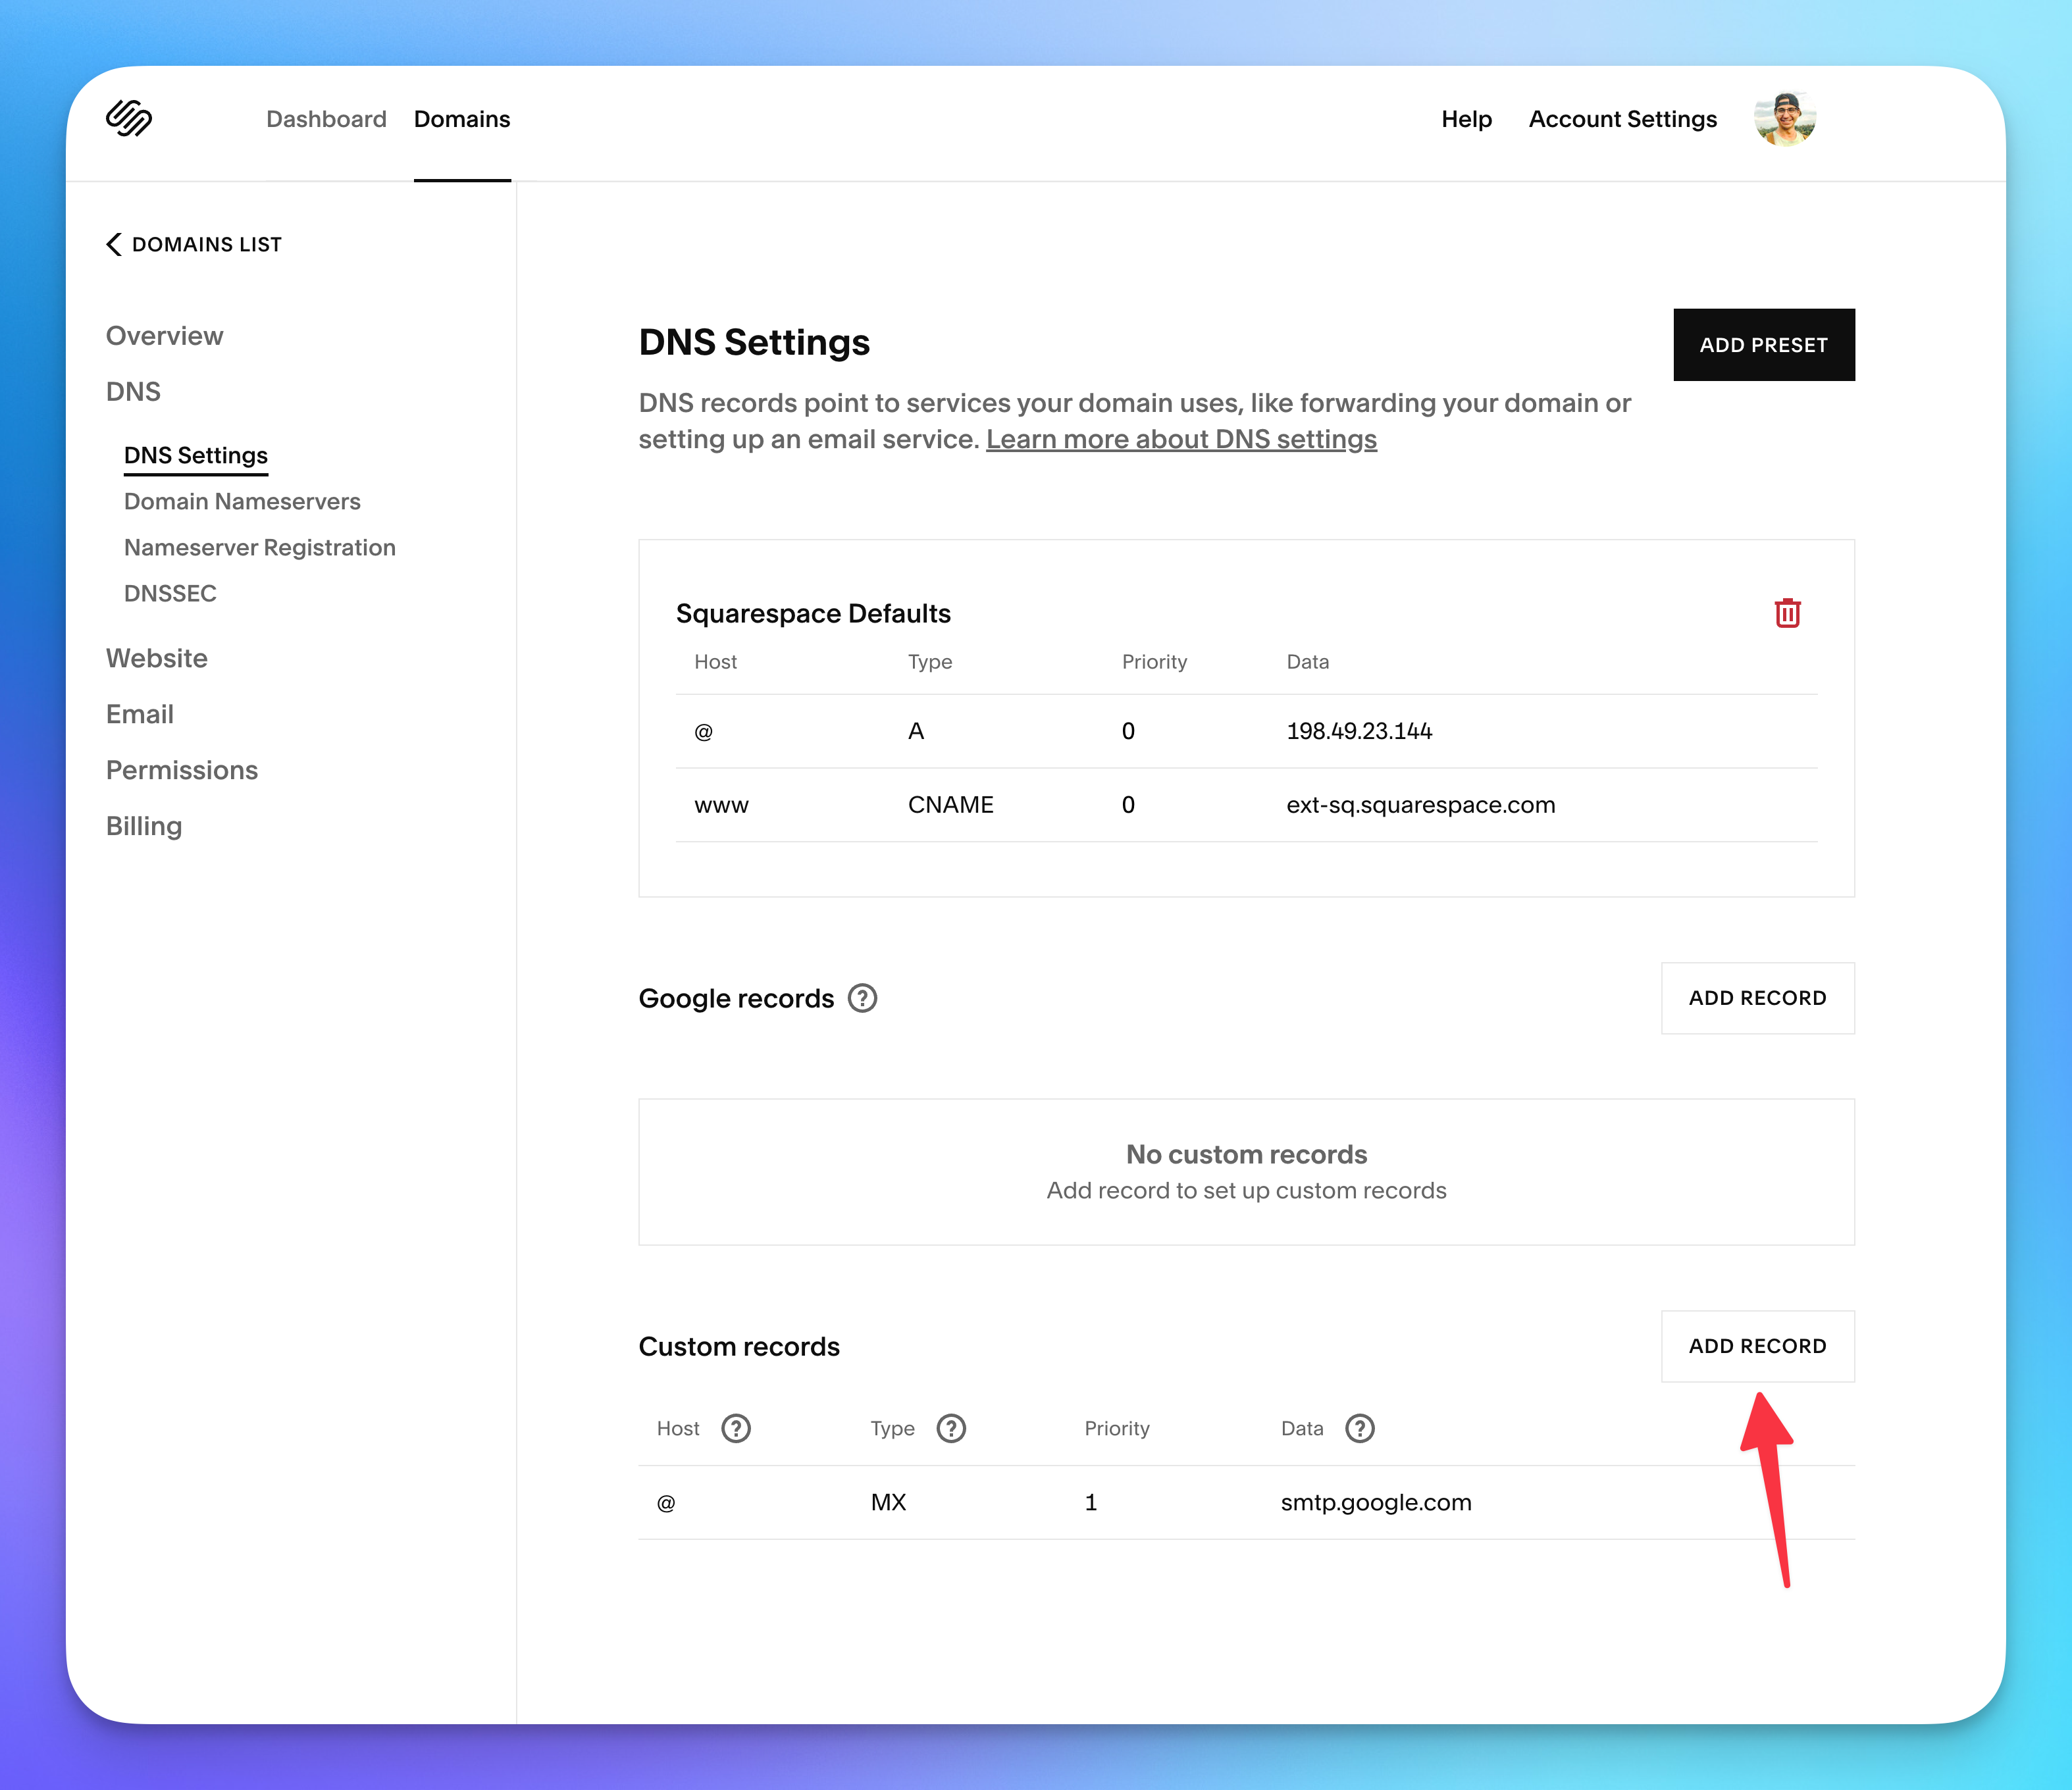Add record under Custom records

[x=1757, y=1346]
